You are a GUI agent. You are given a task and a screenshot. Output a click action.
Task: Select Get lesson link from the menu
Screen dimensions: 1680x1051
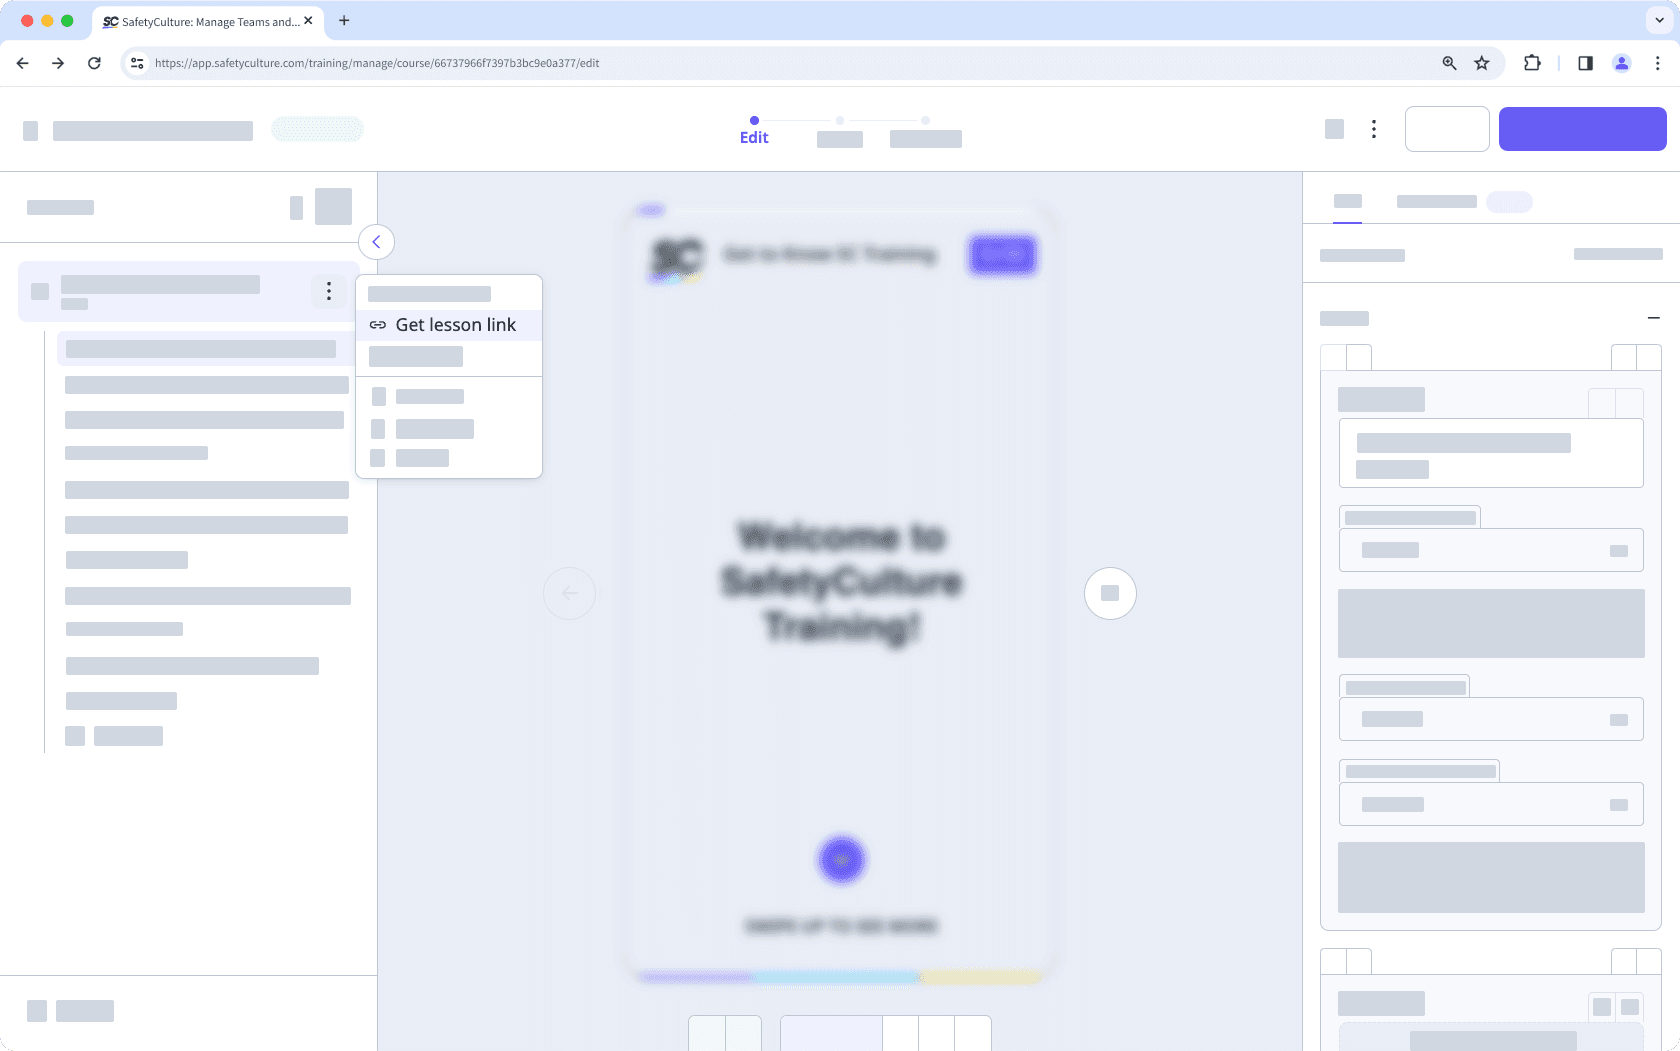point(456,324)
